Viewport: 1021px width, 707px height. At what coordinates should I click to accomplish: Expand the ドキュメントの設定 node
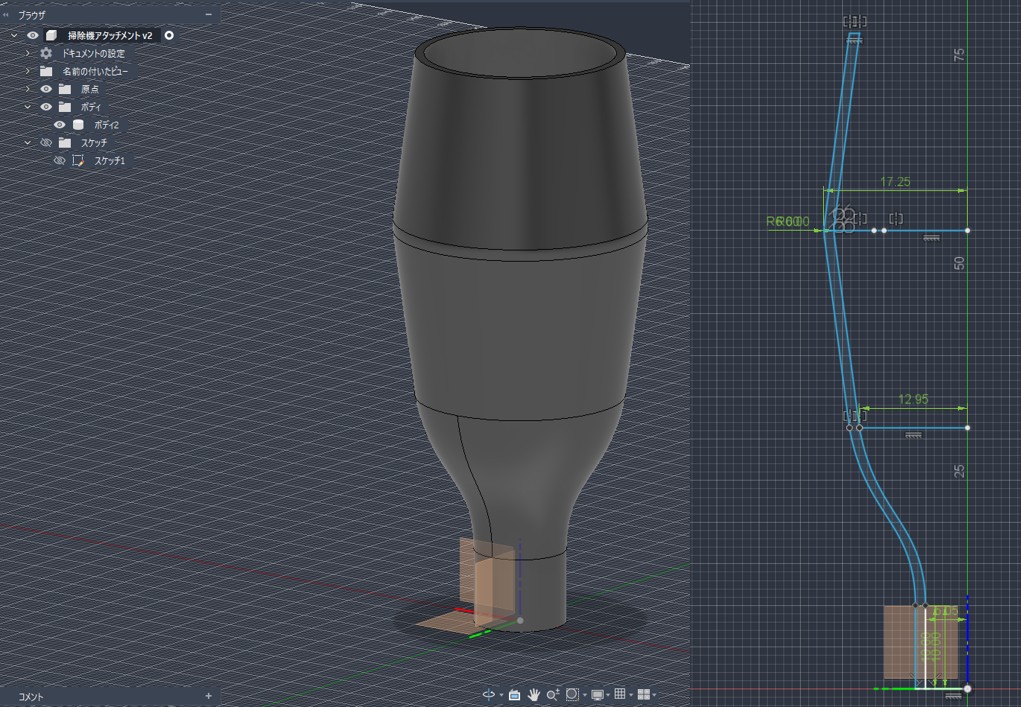[27, 53]
